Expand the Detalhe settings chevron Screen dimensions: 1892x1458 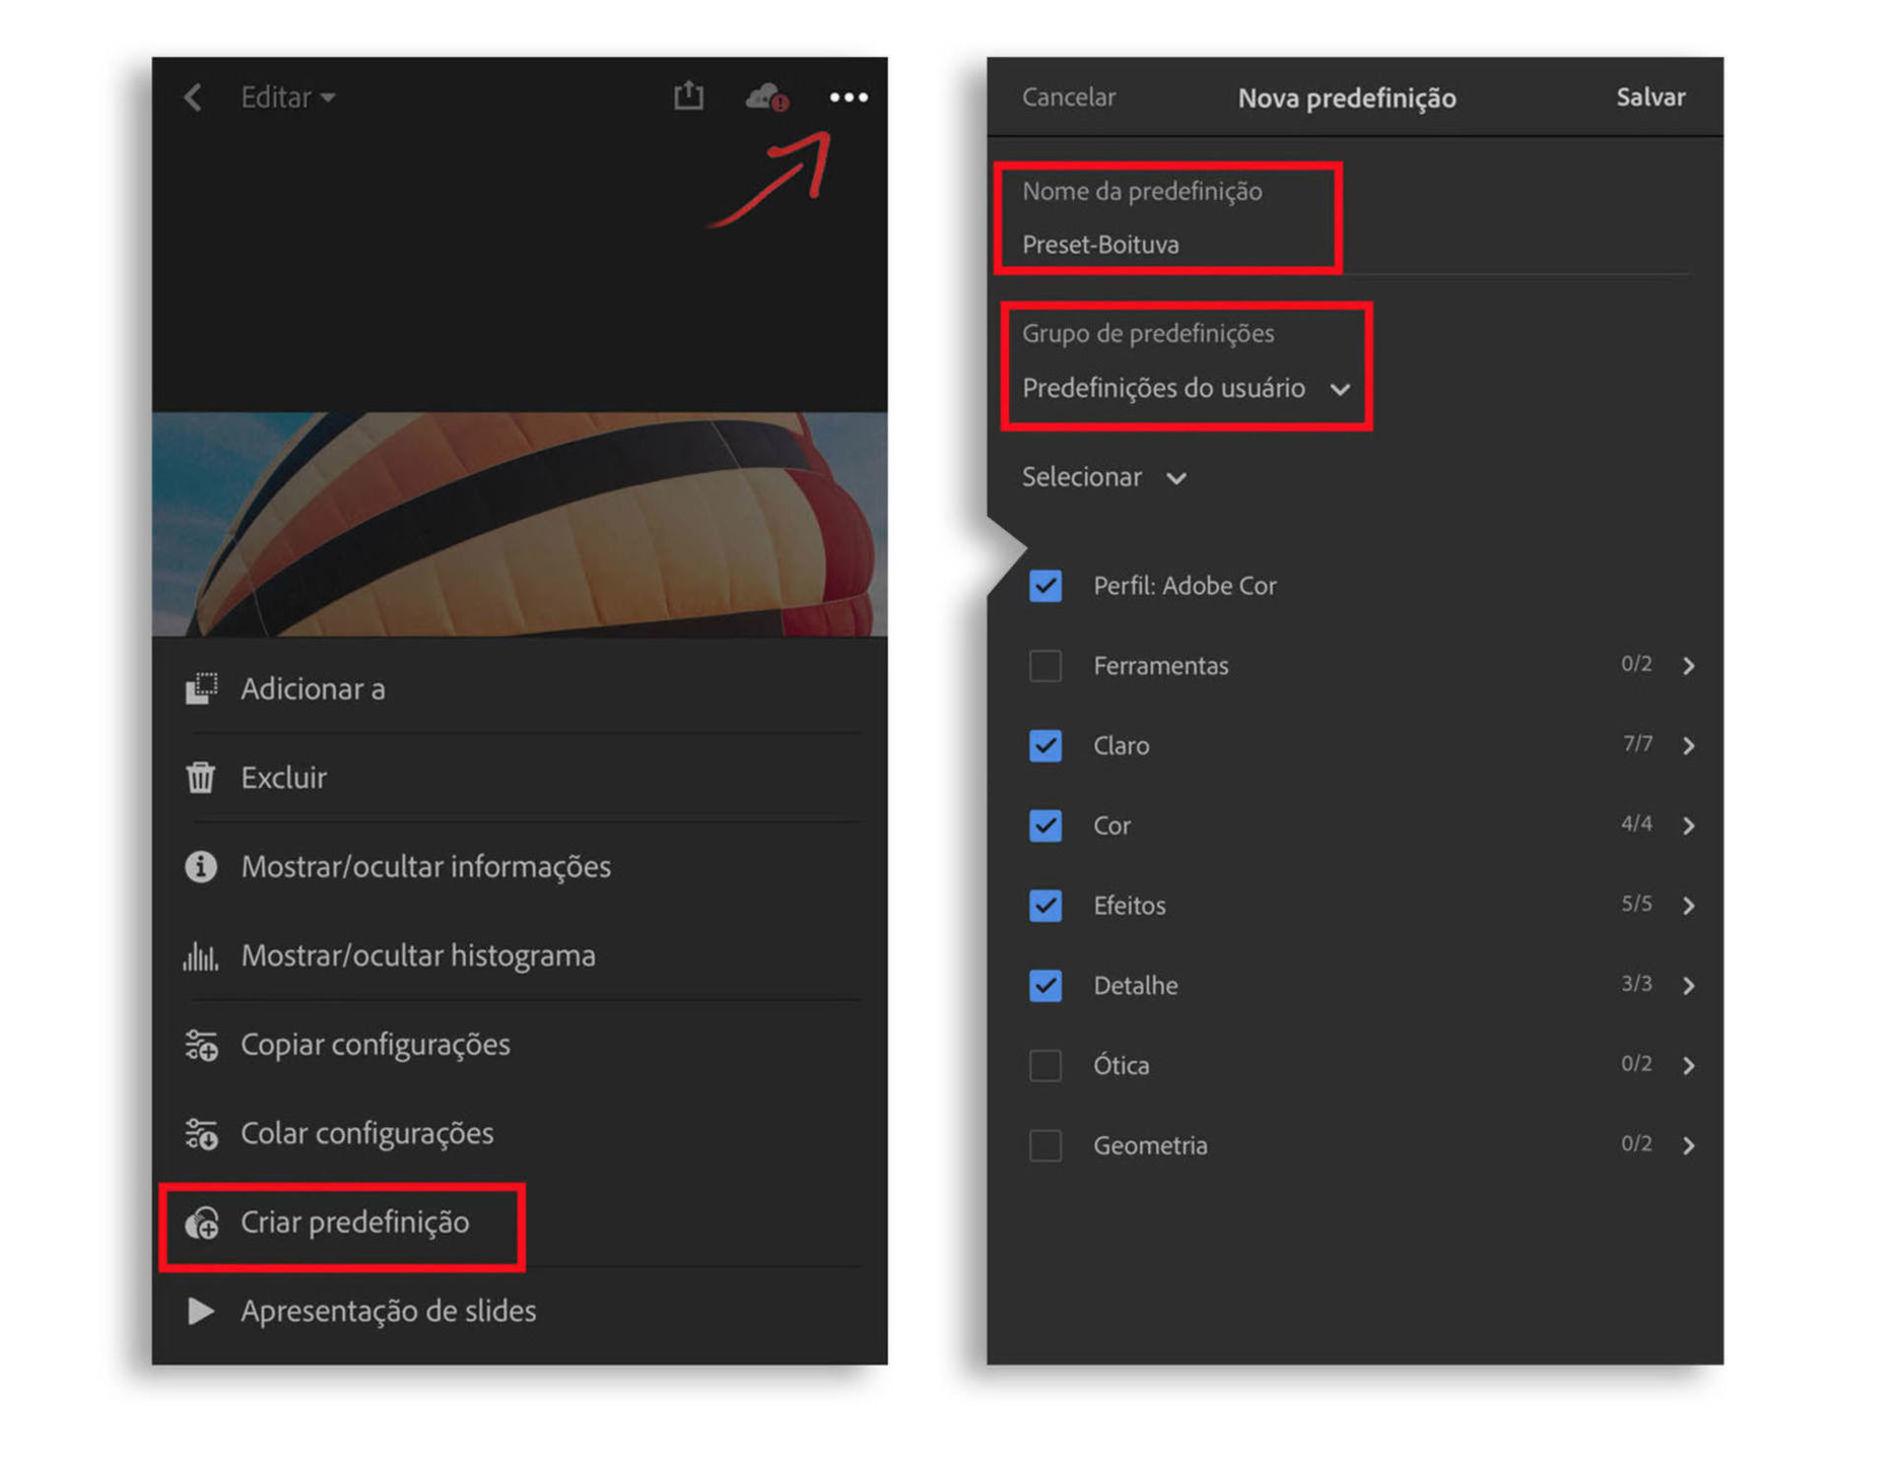pyautogui.click(x=1689, y=985)
